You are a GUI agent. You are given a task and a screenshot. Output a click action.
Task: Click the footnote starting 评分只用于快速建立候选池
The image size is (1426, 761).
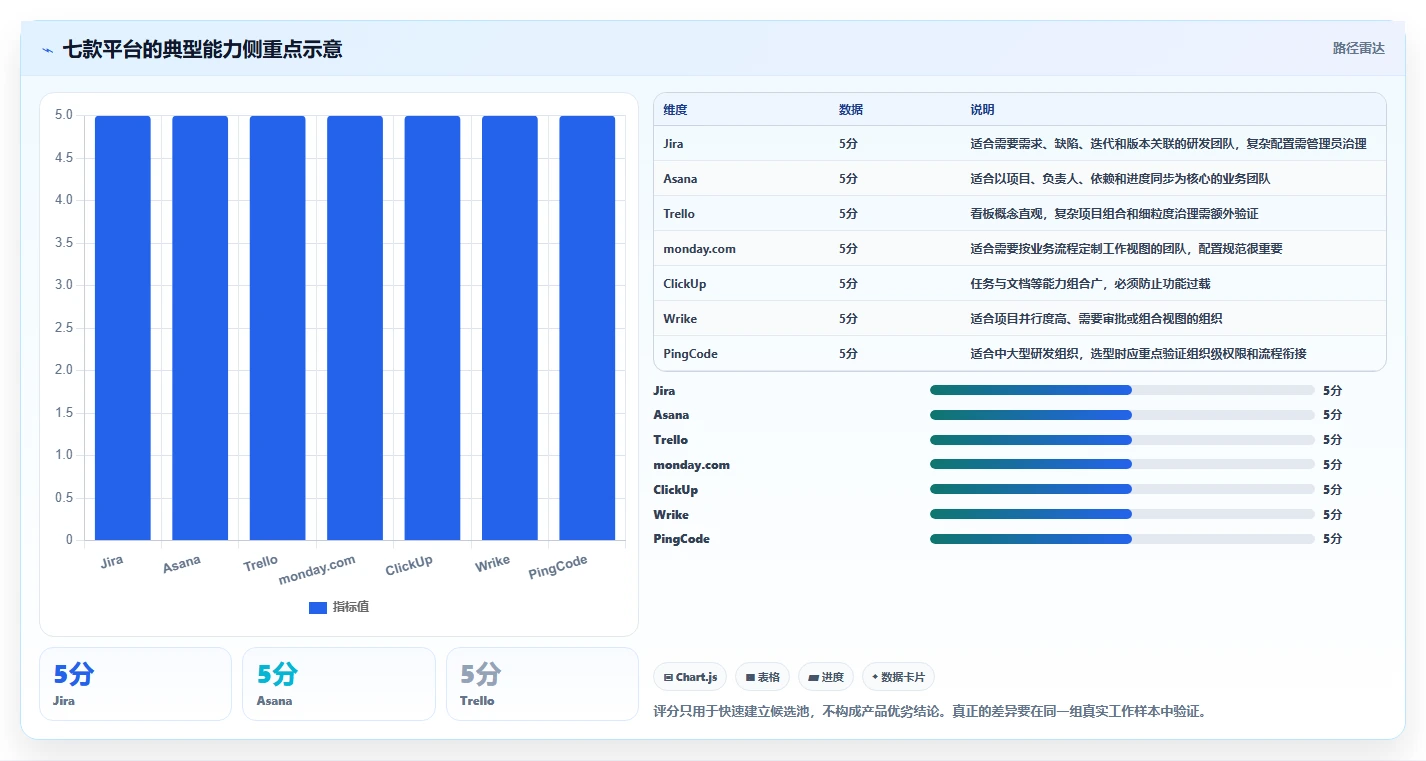tap(930, 711)
